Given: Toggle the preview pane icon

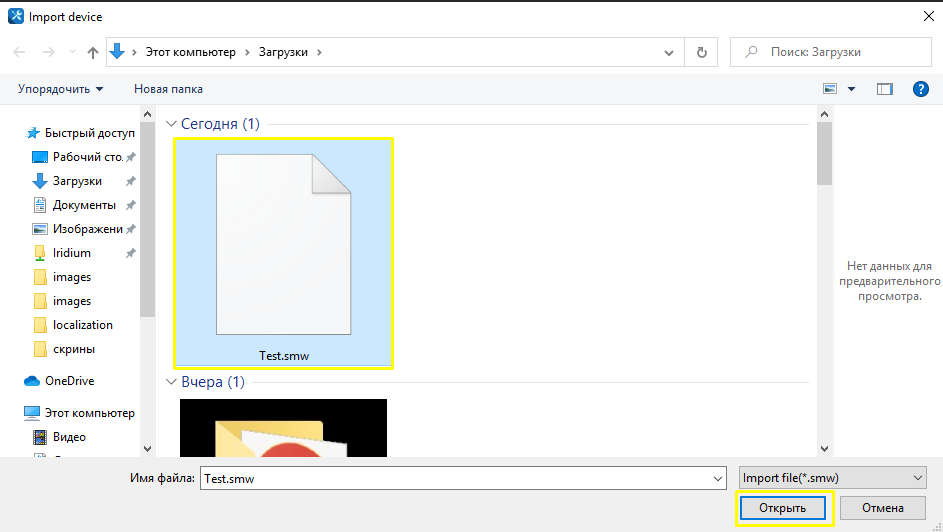Looking at the screenshot, I should 885,89.
